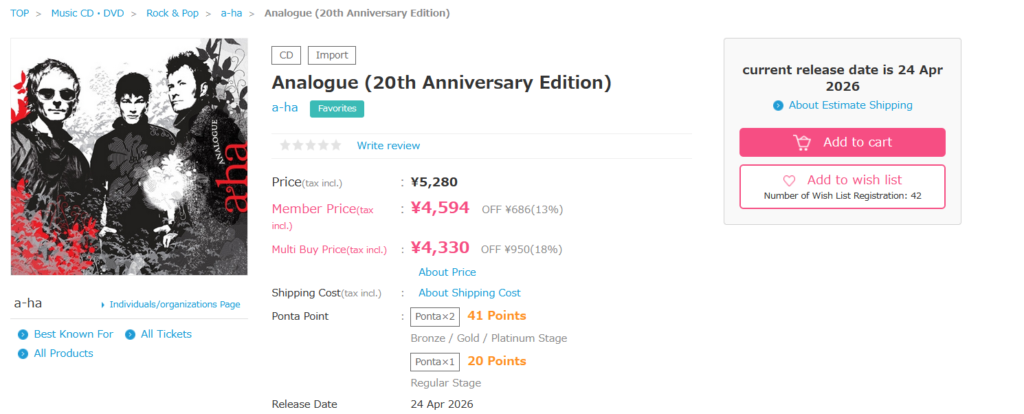Click the Individuals/organizations Page arrow
Image resolution: width=1024 pixels, height=414 pixels.
[x=103, y=305]
